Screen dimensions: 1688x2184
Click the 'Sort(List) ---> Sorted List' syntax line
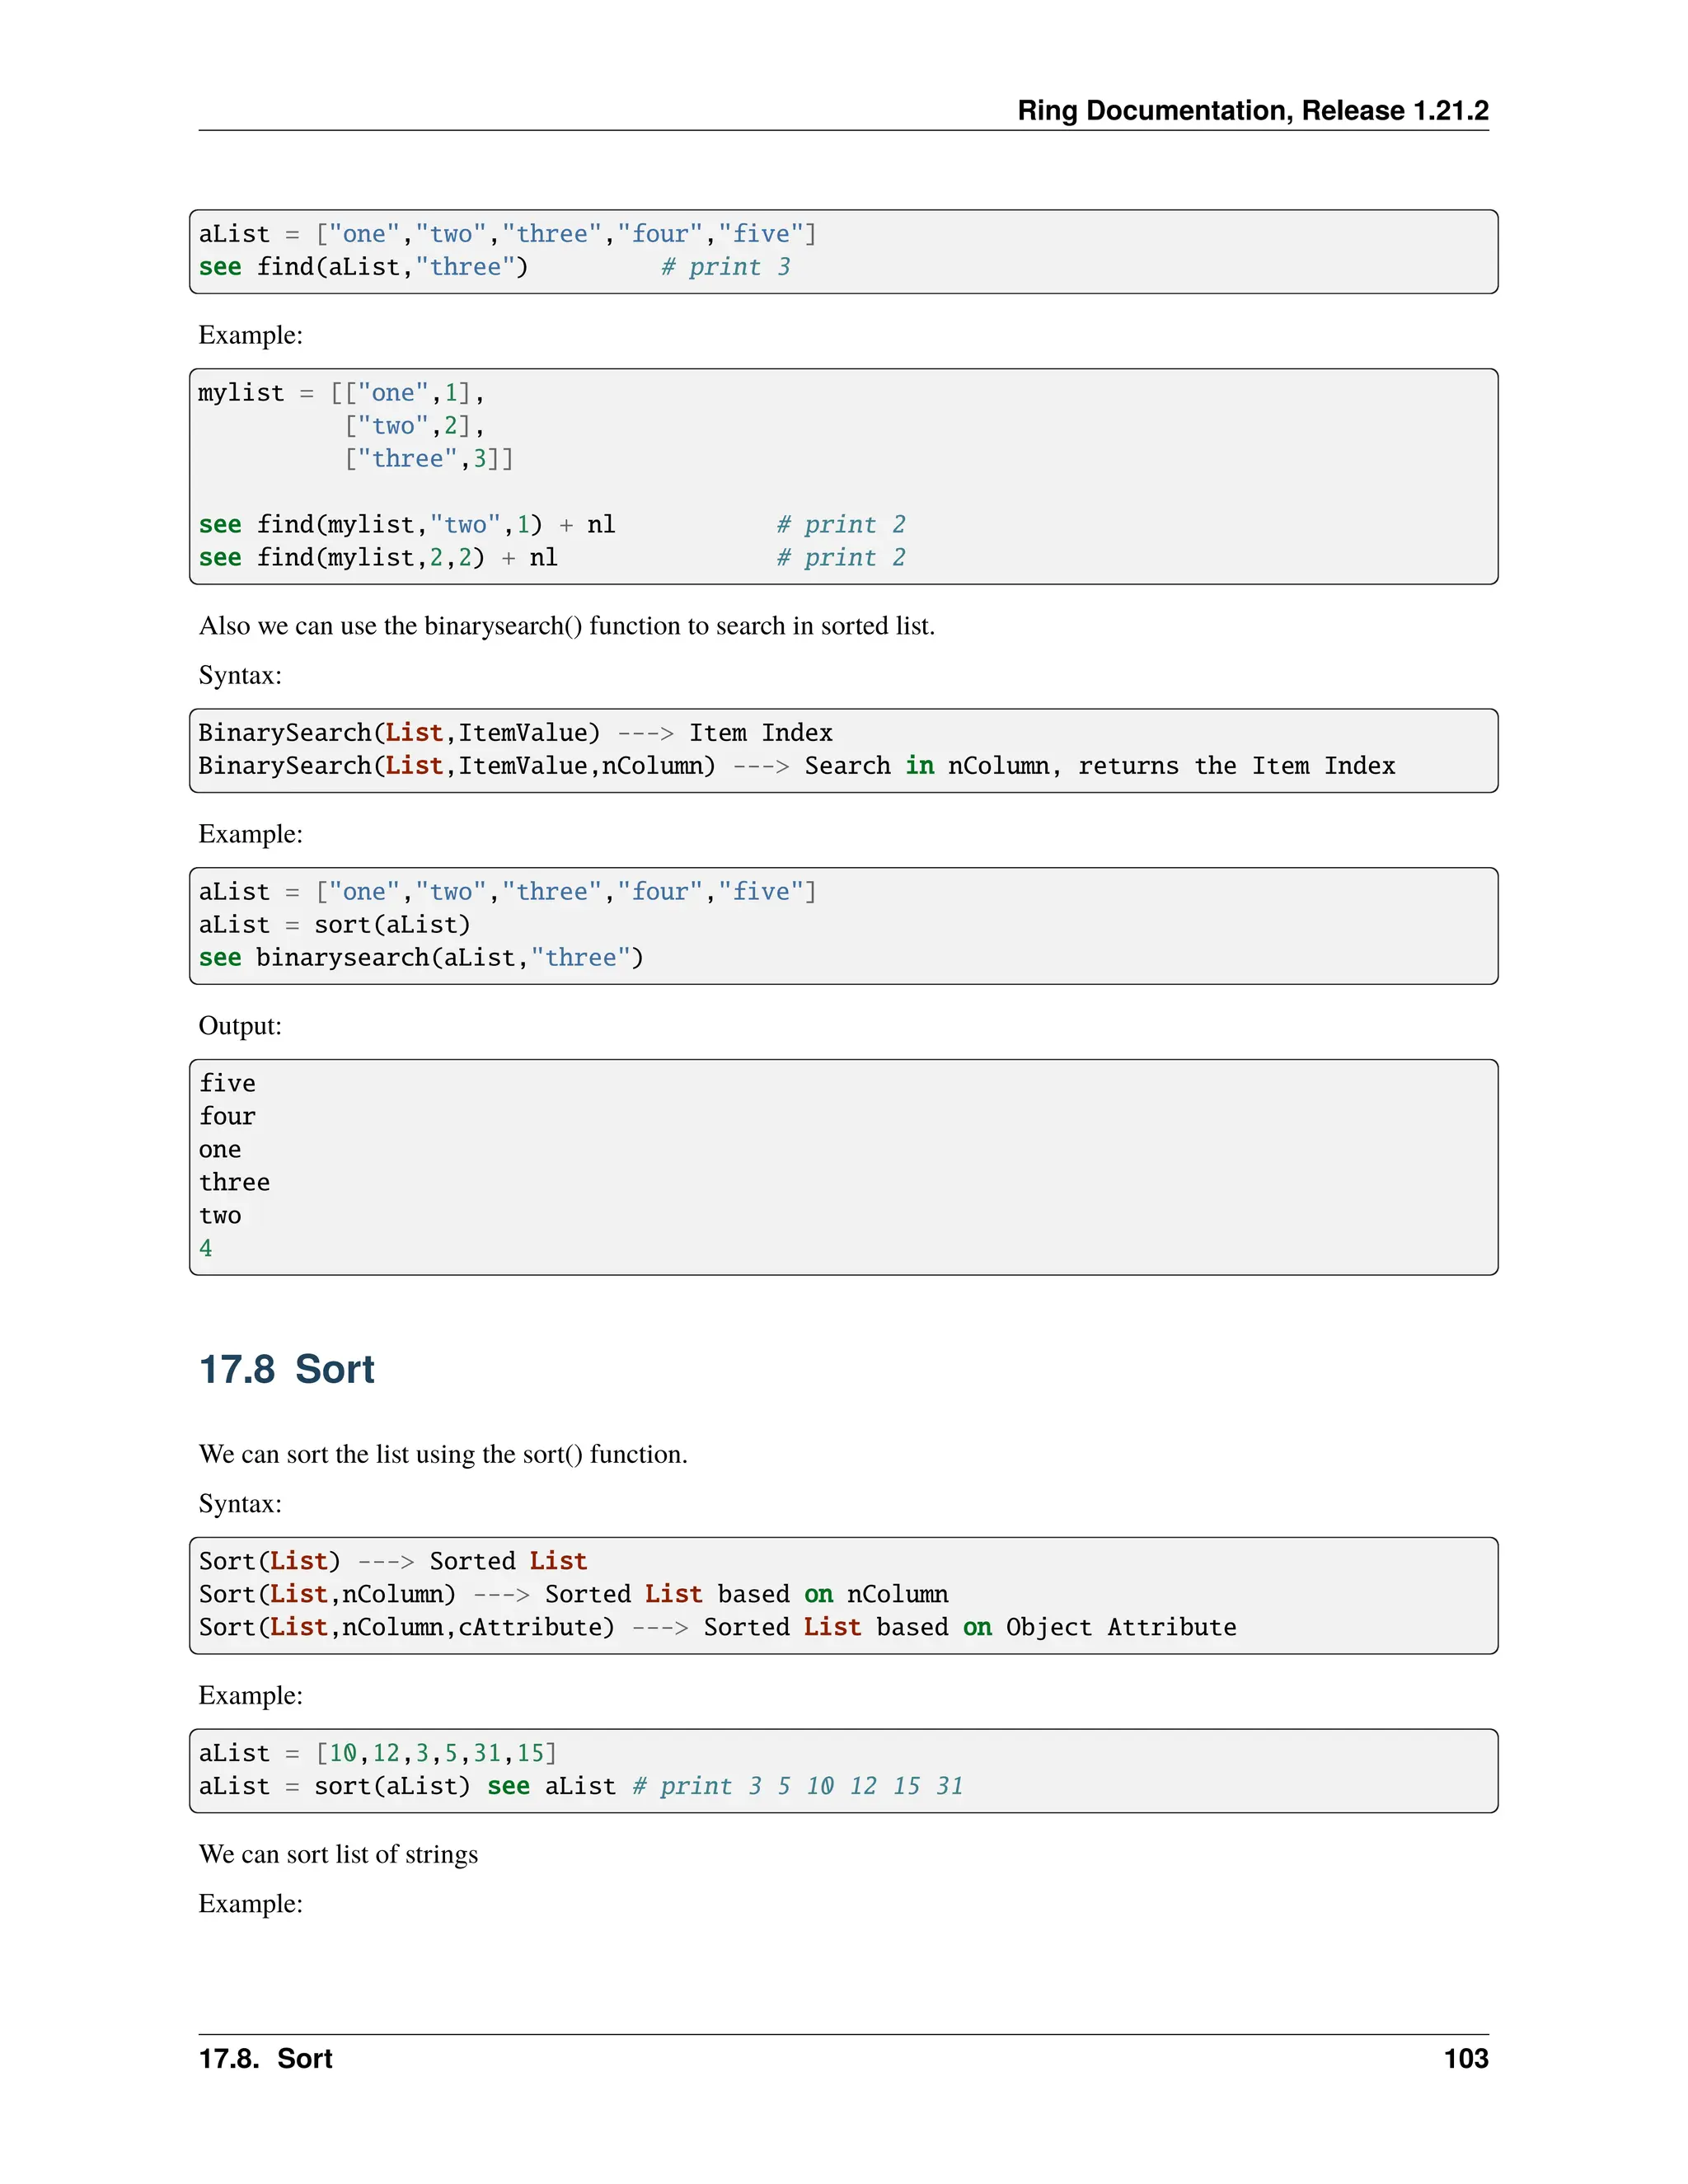392,1561
